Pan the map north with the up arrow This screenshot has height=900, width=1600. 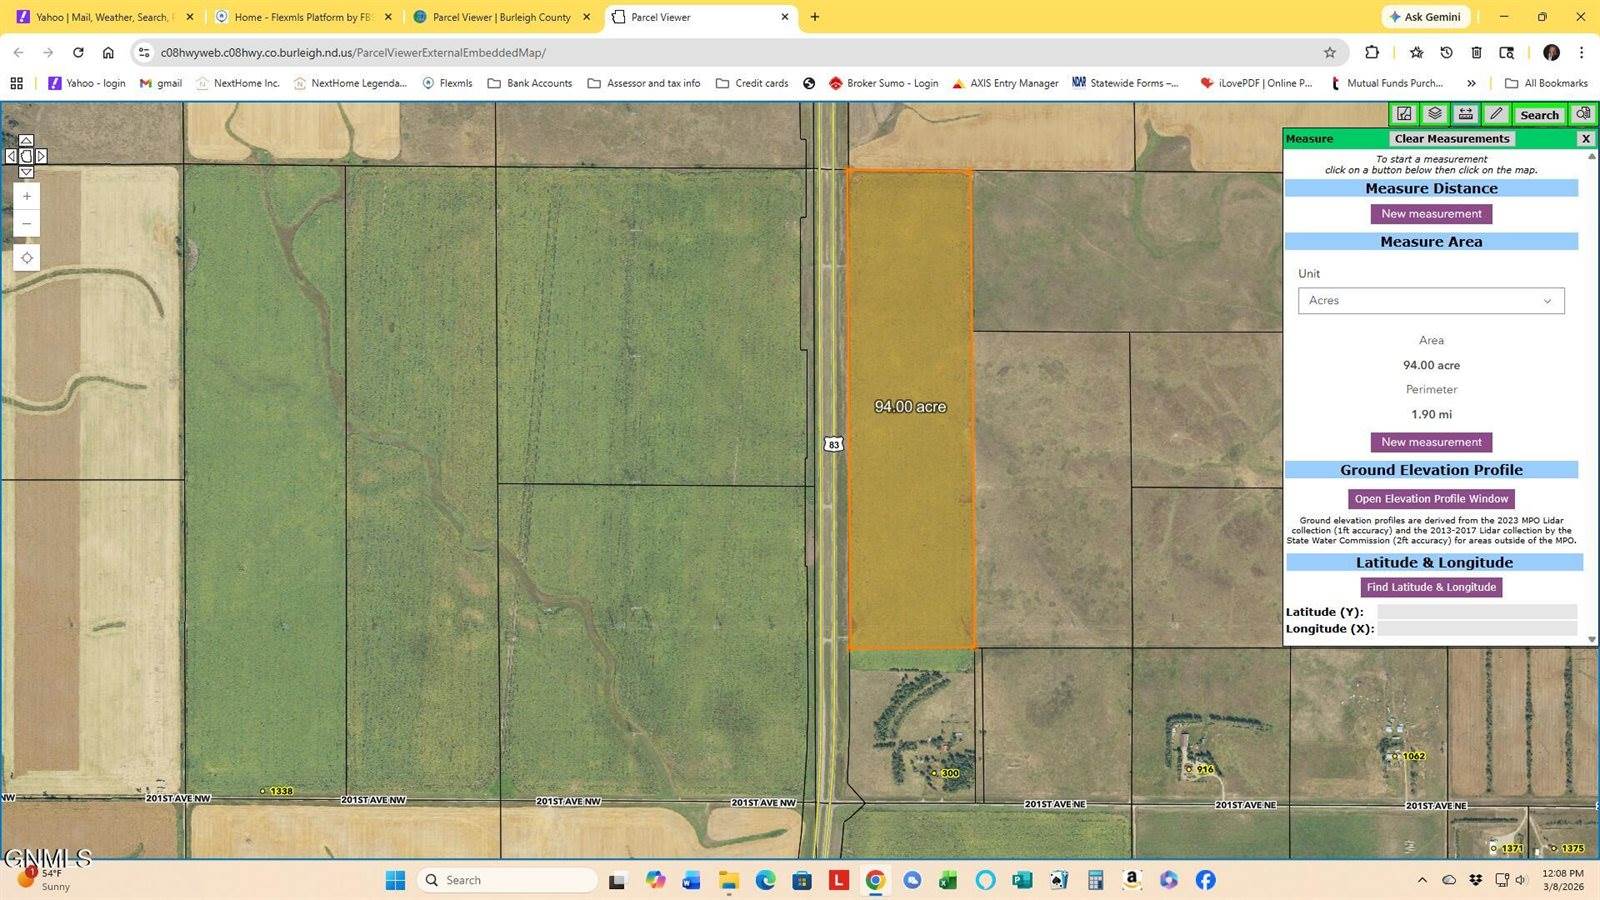(26, 140)
